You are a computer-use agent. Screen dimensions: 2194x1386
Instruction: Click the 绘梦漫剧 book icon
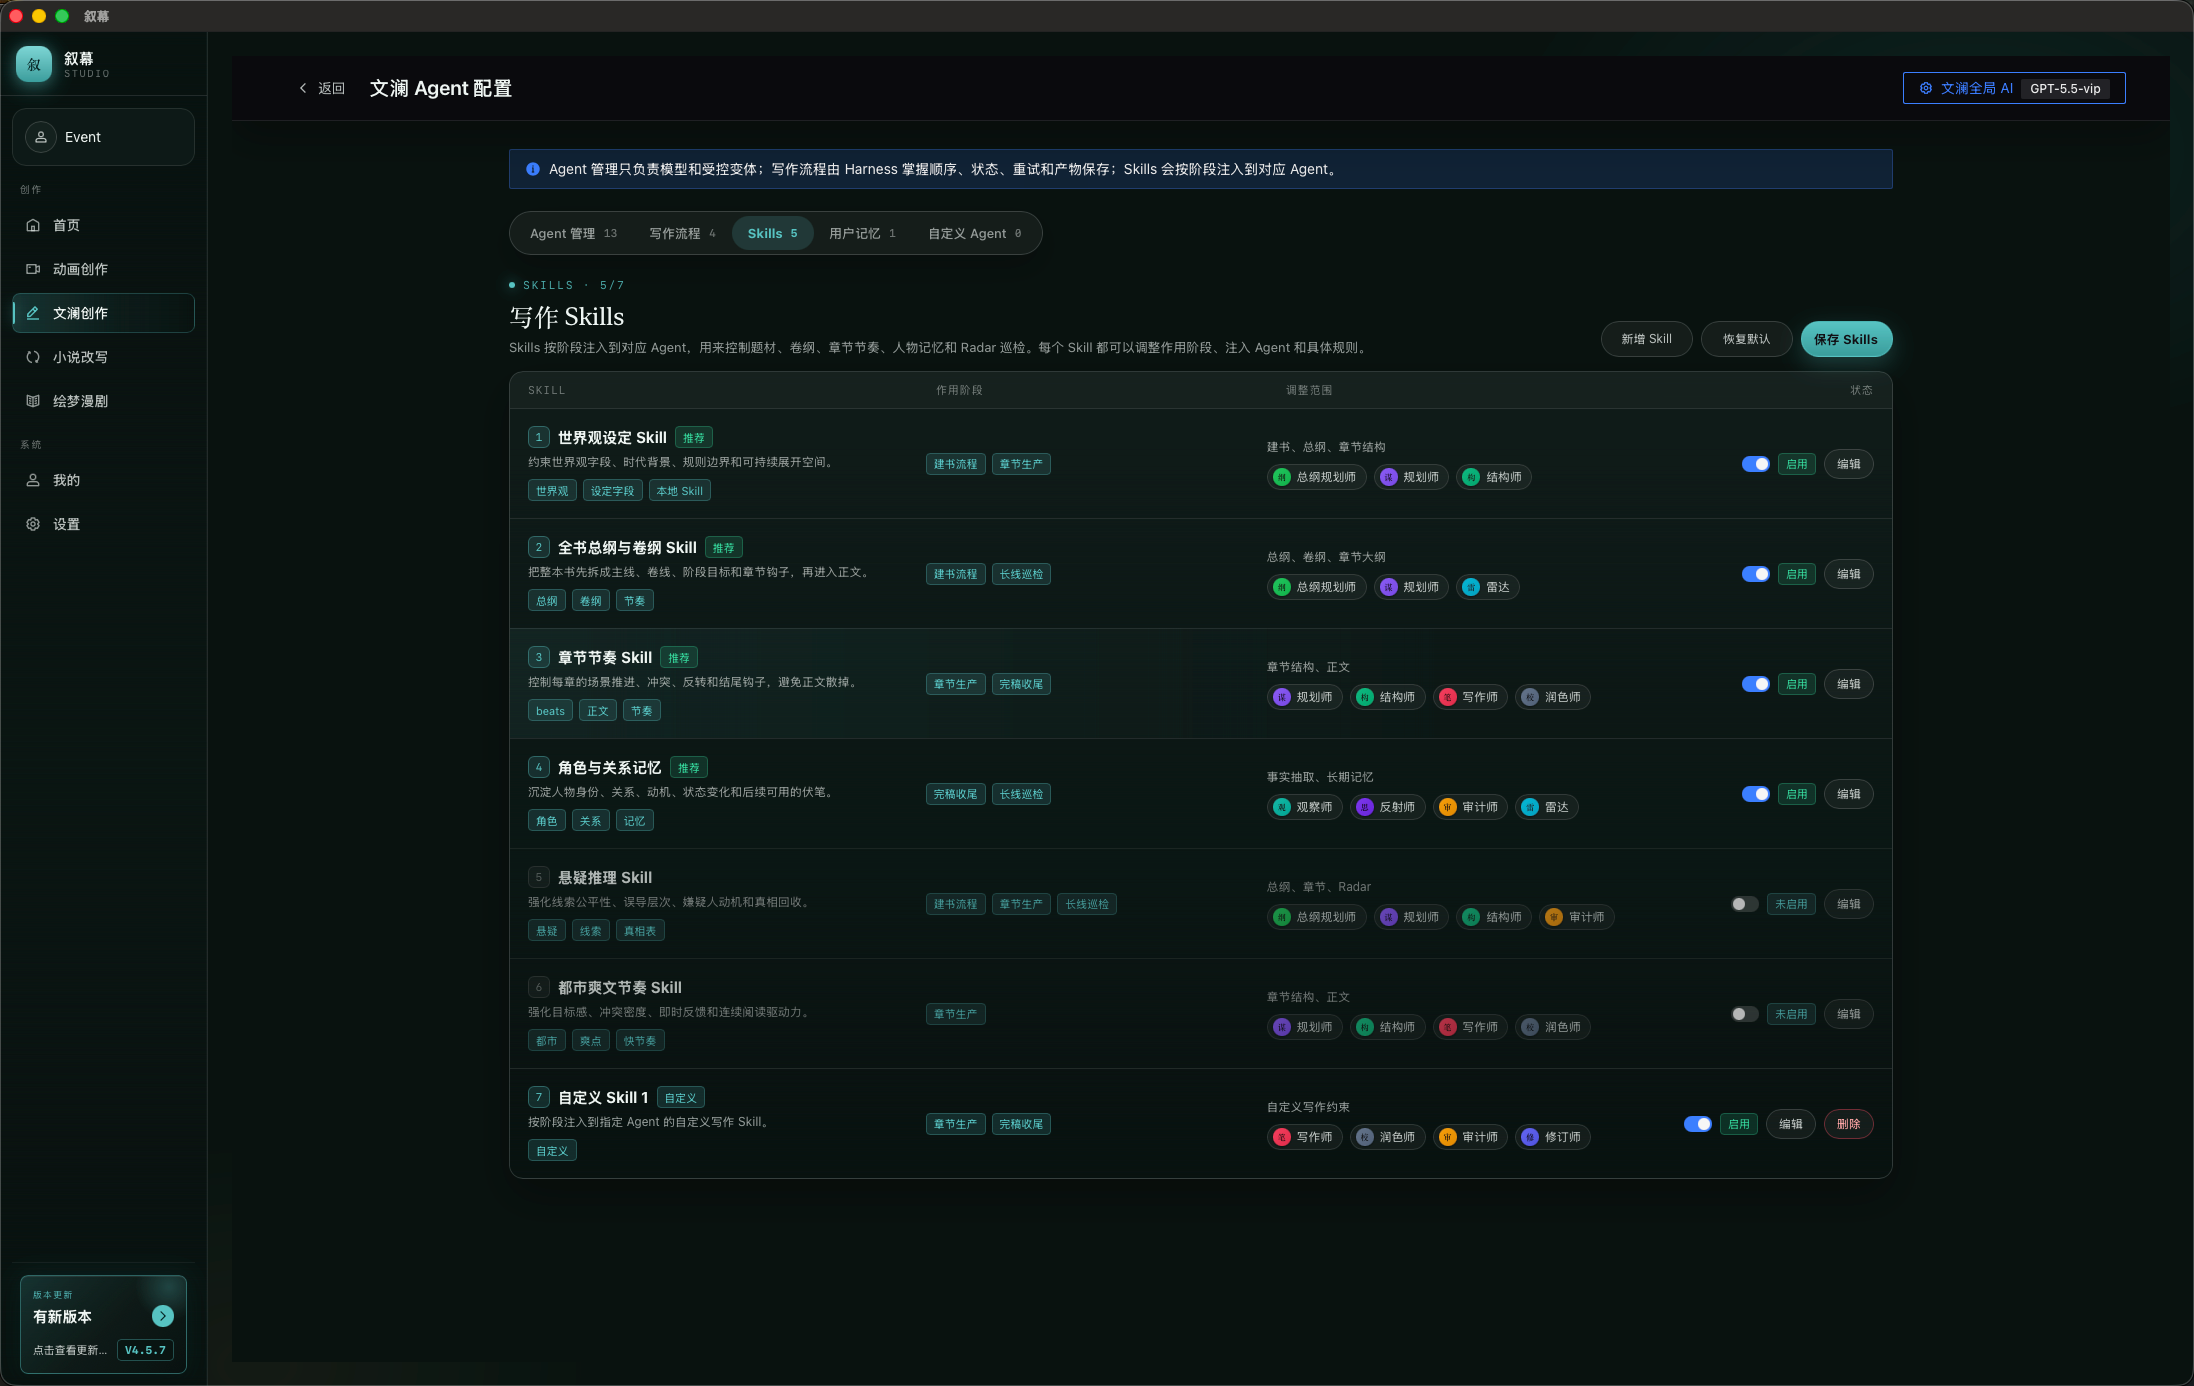pos(33,401)
